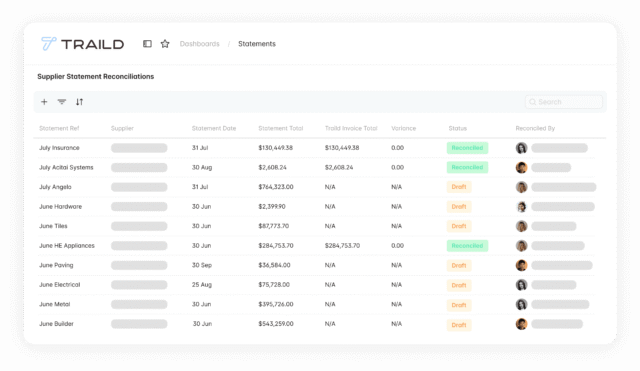Select the 25 Aug statement date
Screen dimensions: 640x371
point(202,285)
